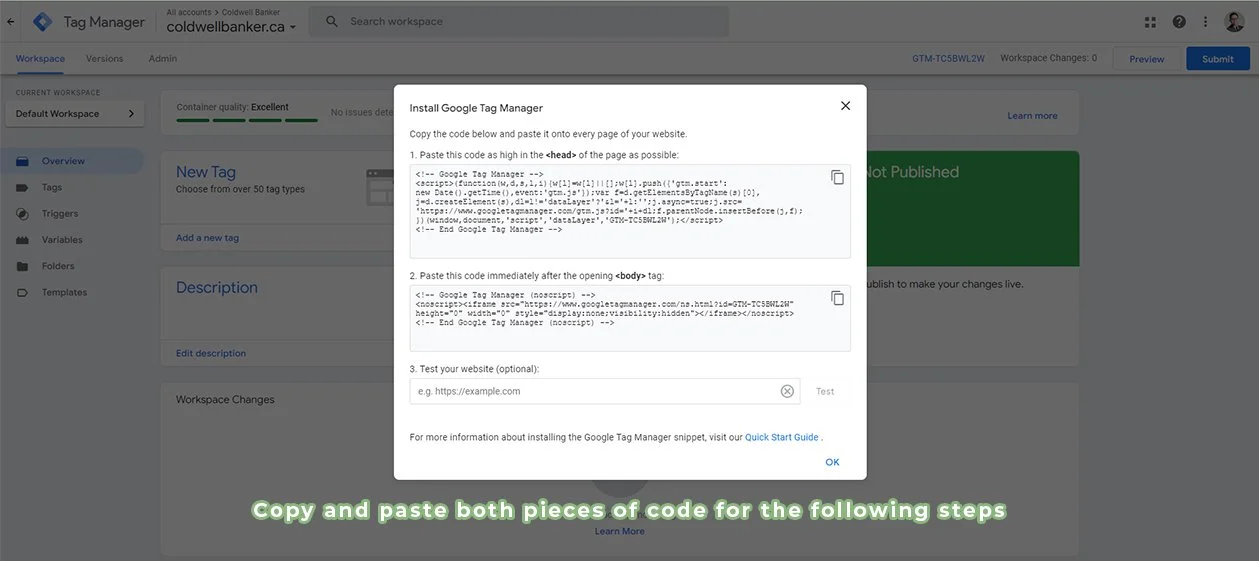Click the GTM-TC5BWL2W container ID link

pos(948,59)
